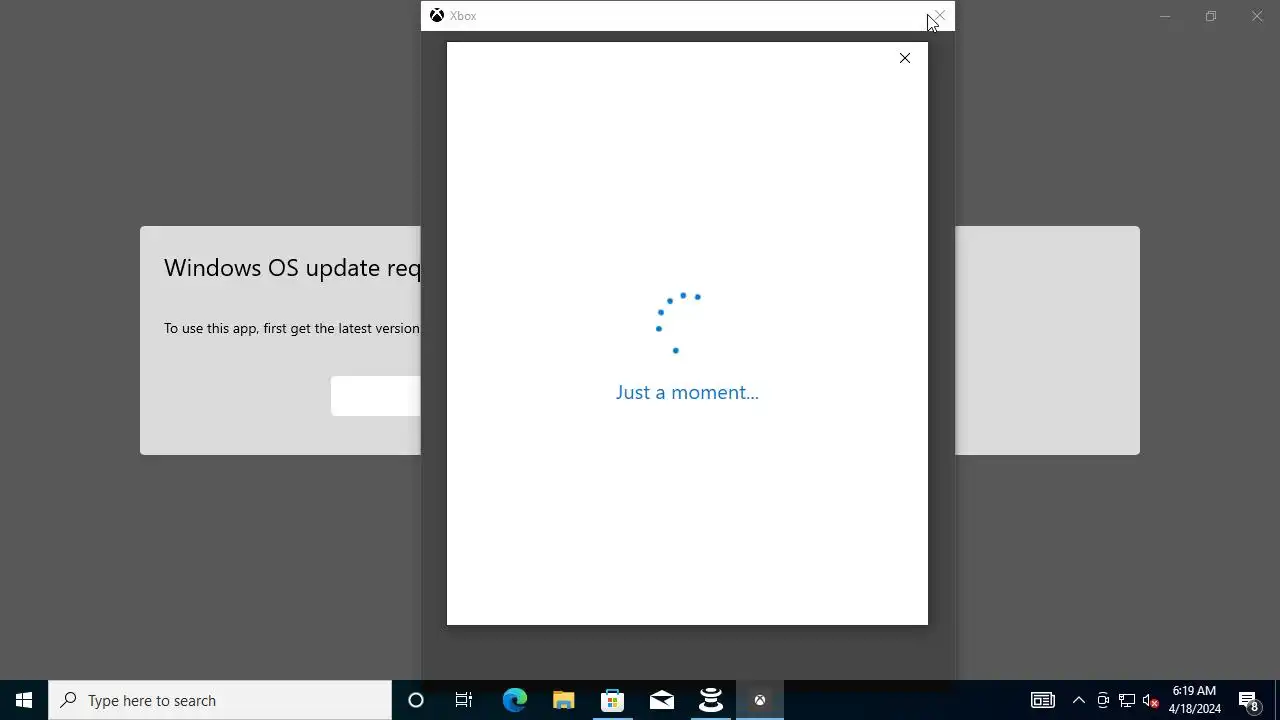Open File Explorer from the taskbar
Image resolution: width=1280 pixels, height=720 pixels.
tap(563, 700)
